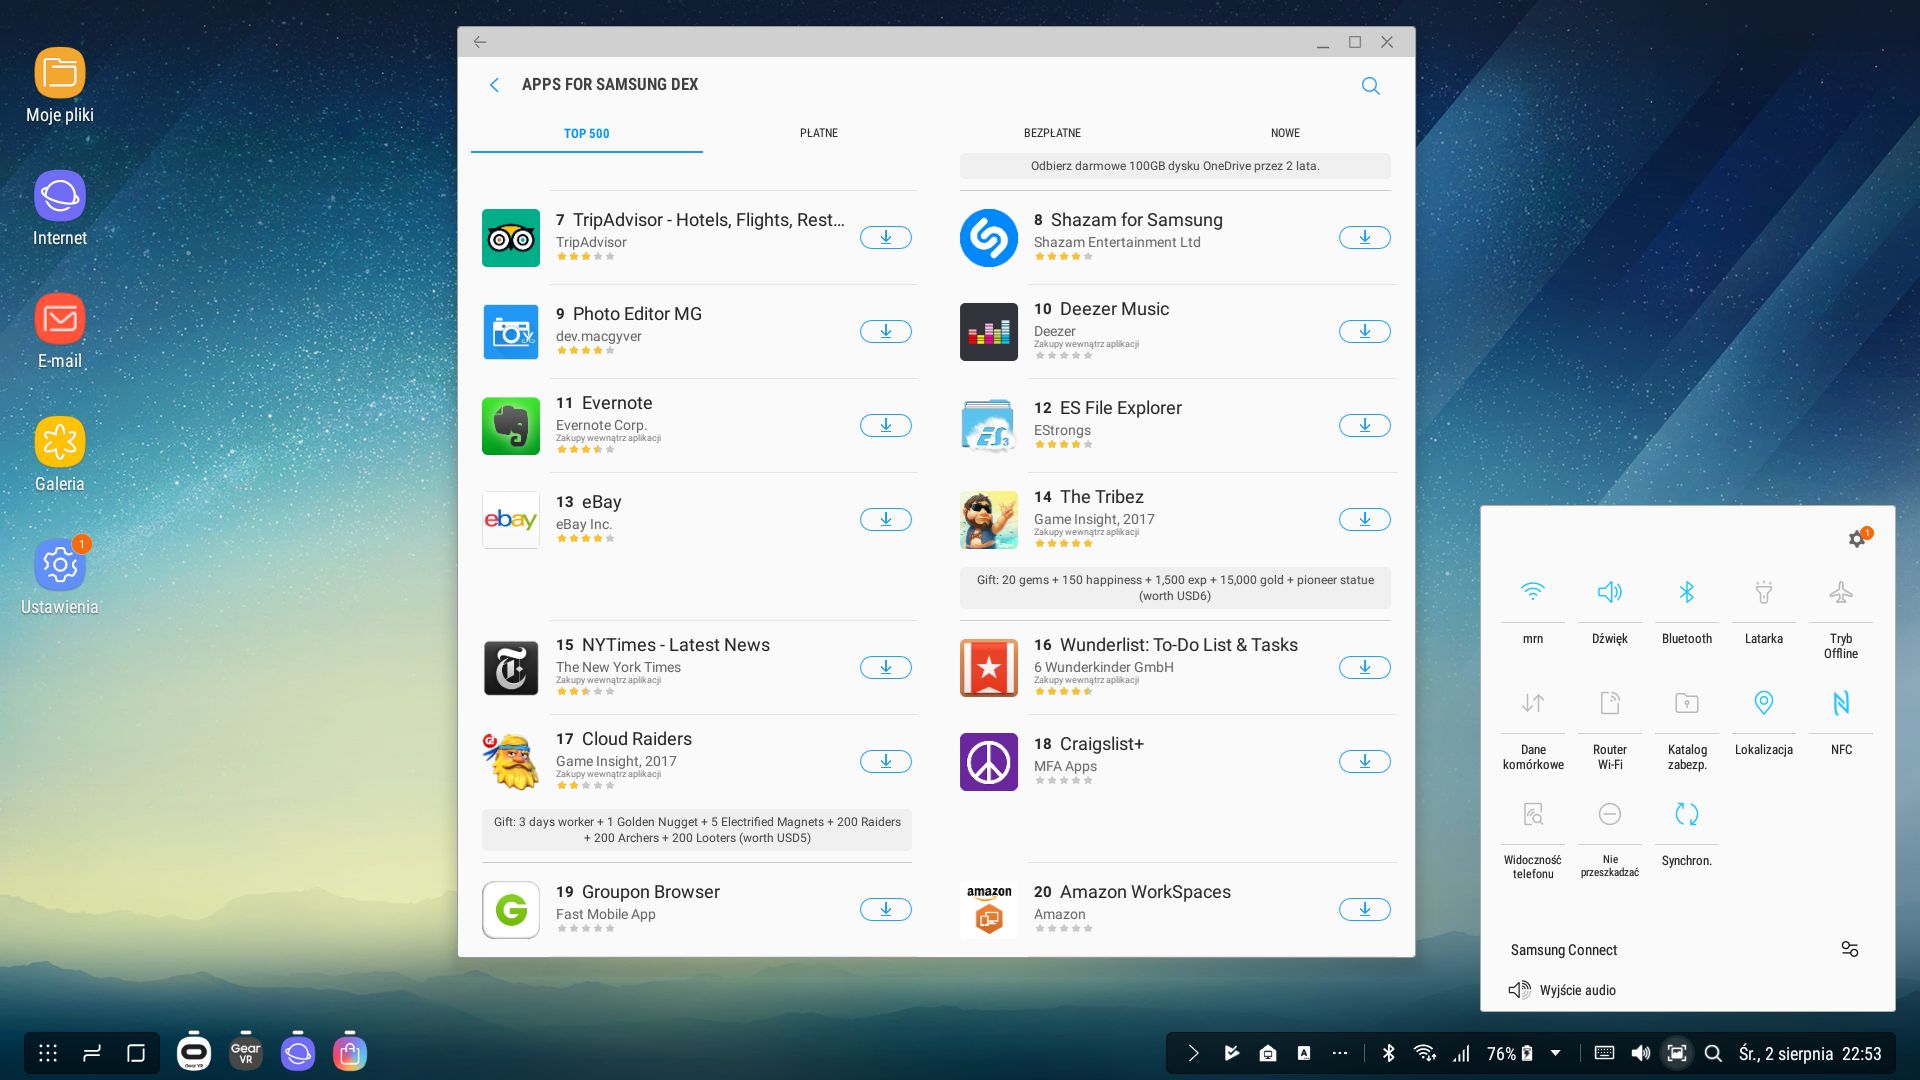Open the on-screen keyboard icon in taskbar
The width and height of the screenshot is (1920, 1080).
tap(1604, 1053)
